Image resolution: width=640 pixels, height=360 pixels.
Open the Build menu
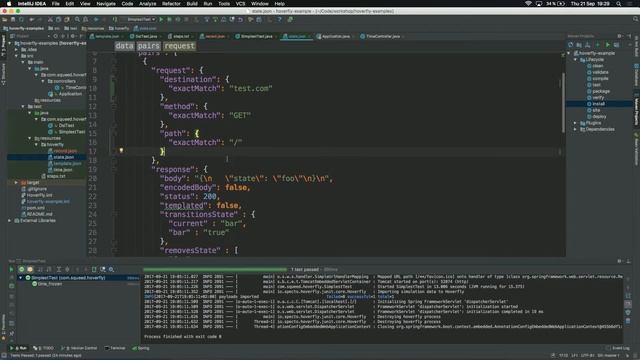pyautogui.click(x=192, y=4)
